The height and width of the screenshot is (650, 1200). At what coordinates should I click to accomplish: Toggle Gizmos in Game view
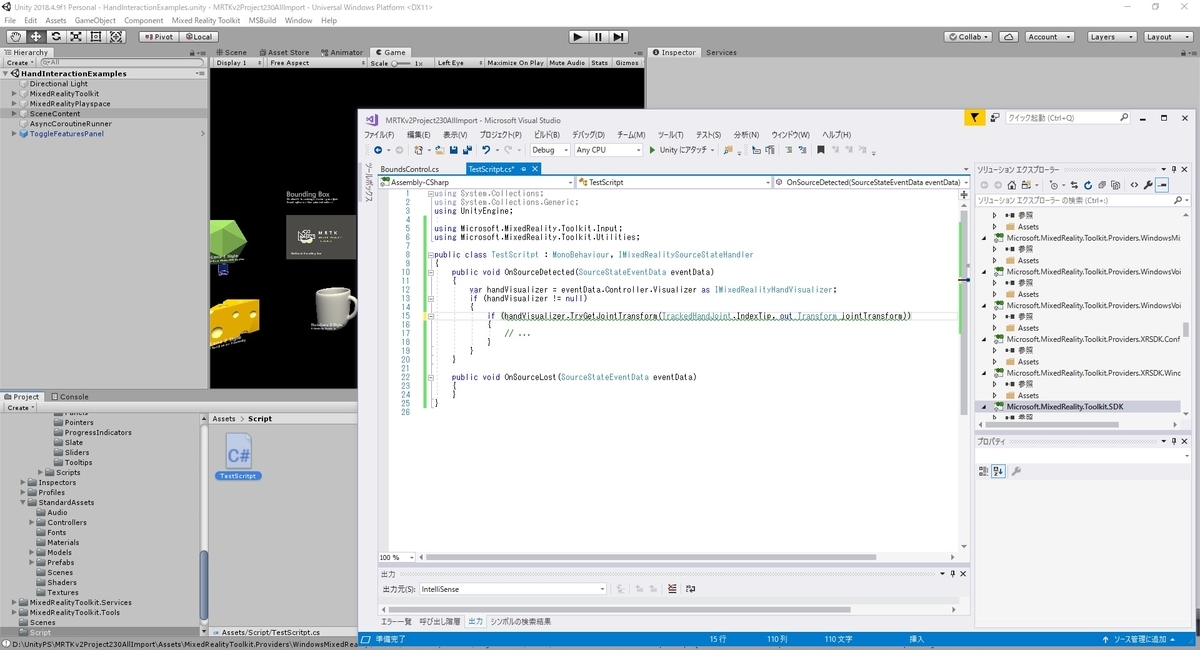tap(627, 63)
